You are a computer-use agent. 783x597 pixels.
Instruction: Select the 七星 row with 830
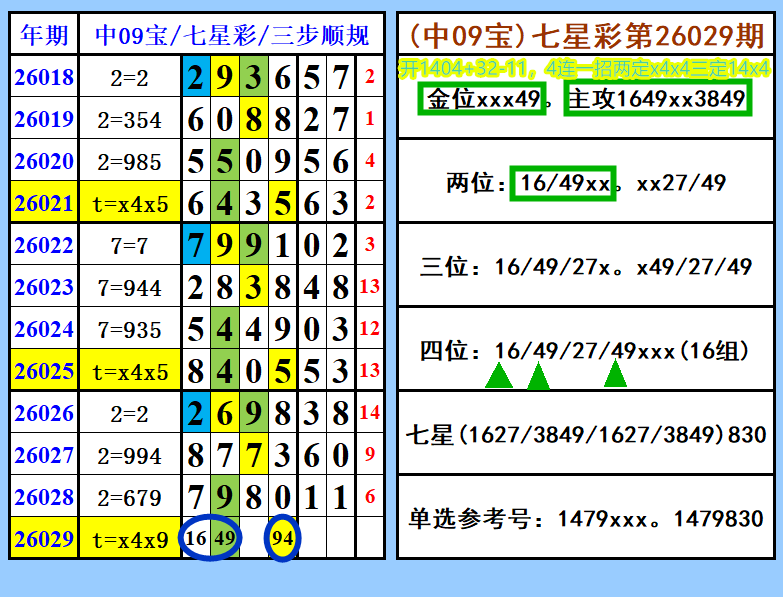[586, 435]
